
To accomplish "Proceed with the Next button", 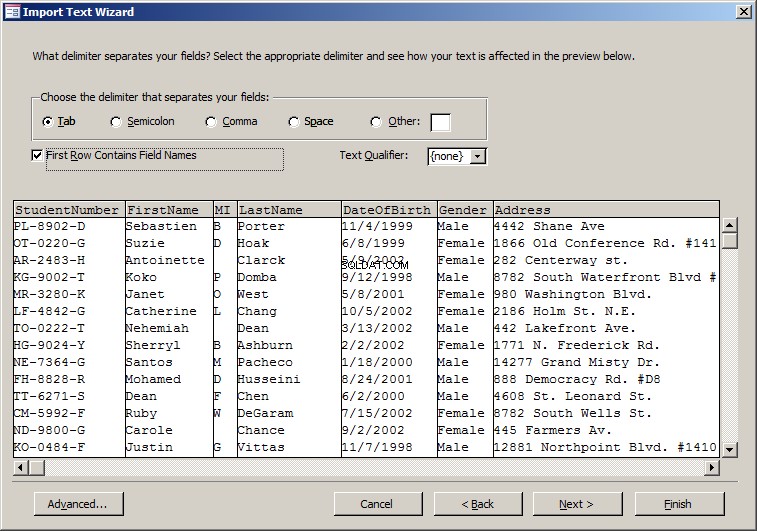I will (577, 504).
